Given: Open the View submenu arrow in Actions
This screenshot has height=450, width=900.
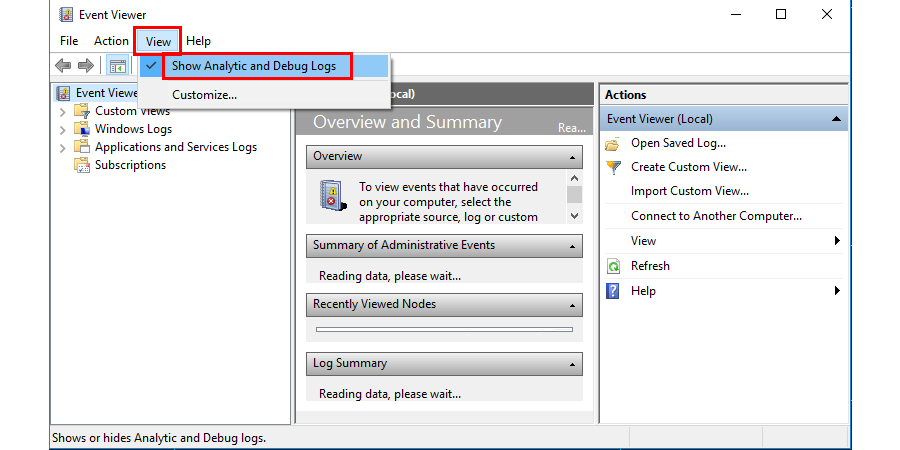Looking at the screenshot, I should (837, 240).
